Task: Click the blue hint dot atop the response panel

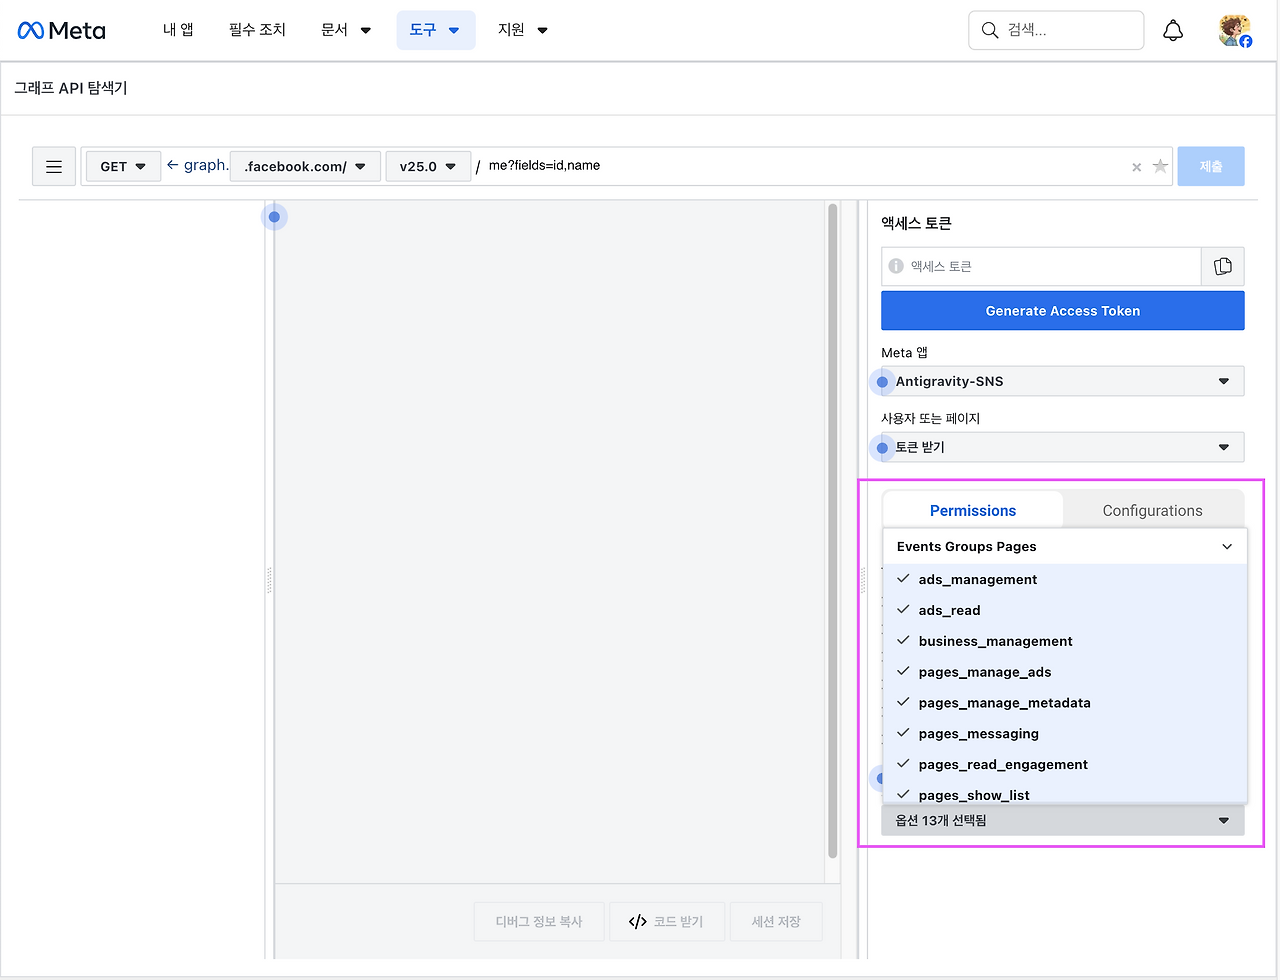Action: point(274,217)
